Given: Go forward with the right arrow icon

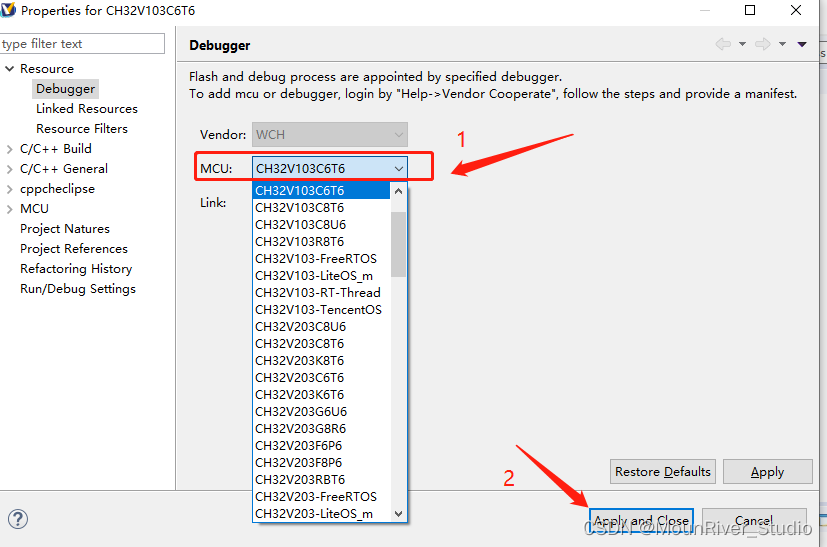Looking at the screenshot, I should coord(763,44).
